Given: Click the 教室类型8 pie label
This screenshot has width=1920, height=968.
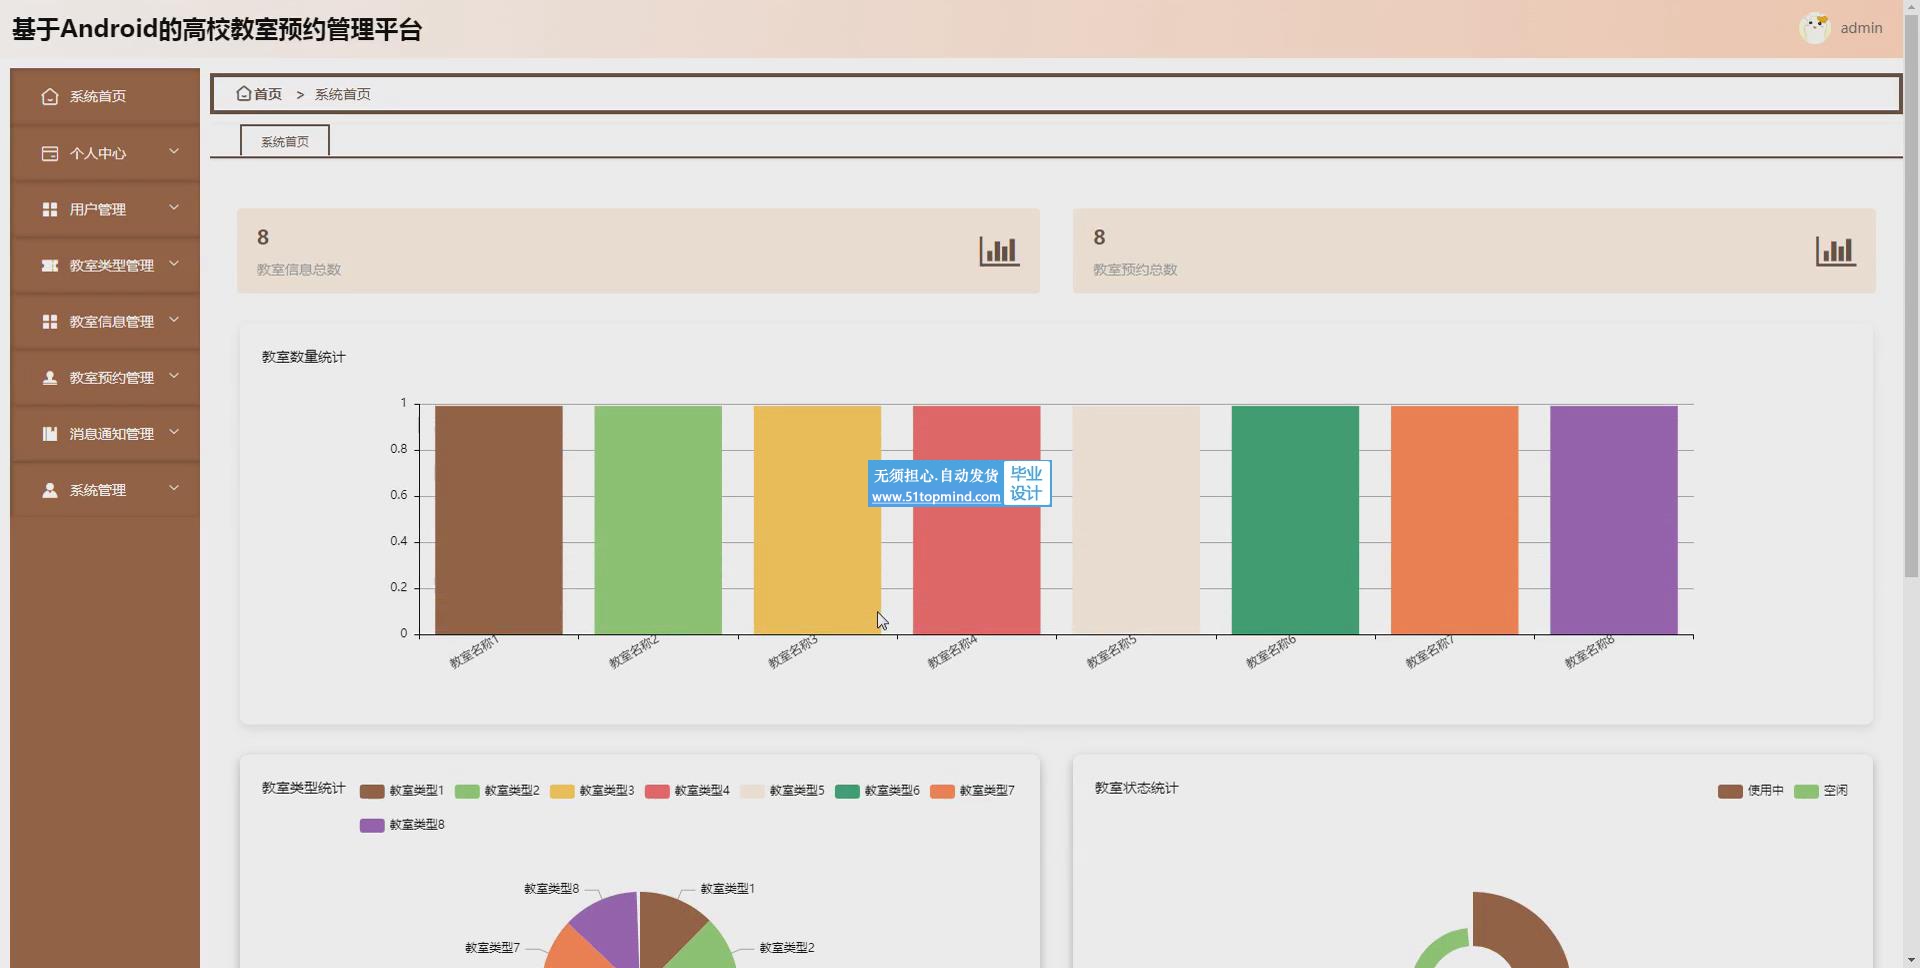Looking at the screenshot, I should (552, 889).
